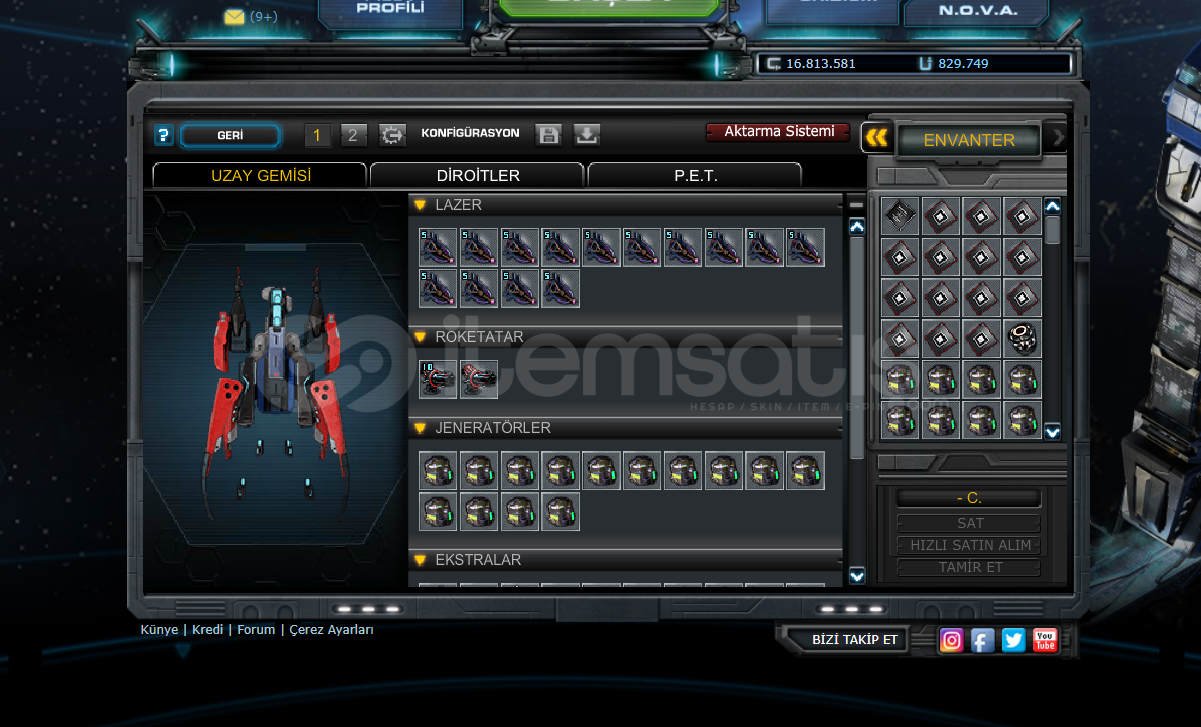Screen dimensions: 1201x727
Task: Click the minus button above equipment scrollbar
Action: (856, 204)
